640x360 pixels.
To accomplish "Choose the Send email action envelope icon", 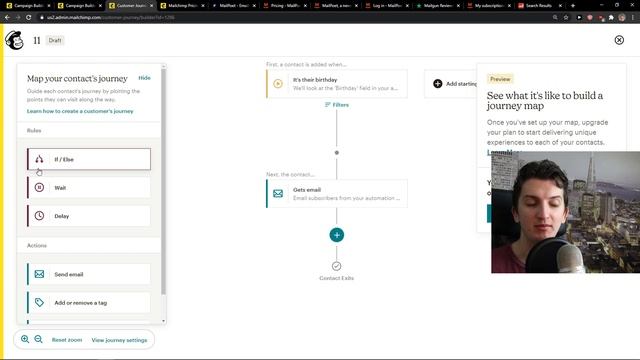I will (x=39, y=274).
